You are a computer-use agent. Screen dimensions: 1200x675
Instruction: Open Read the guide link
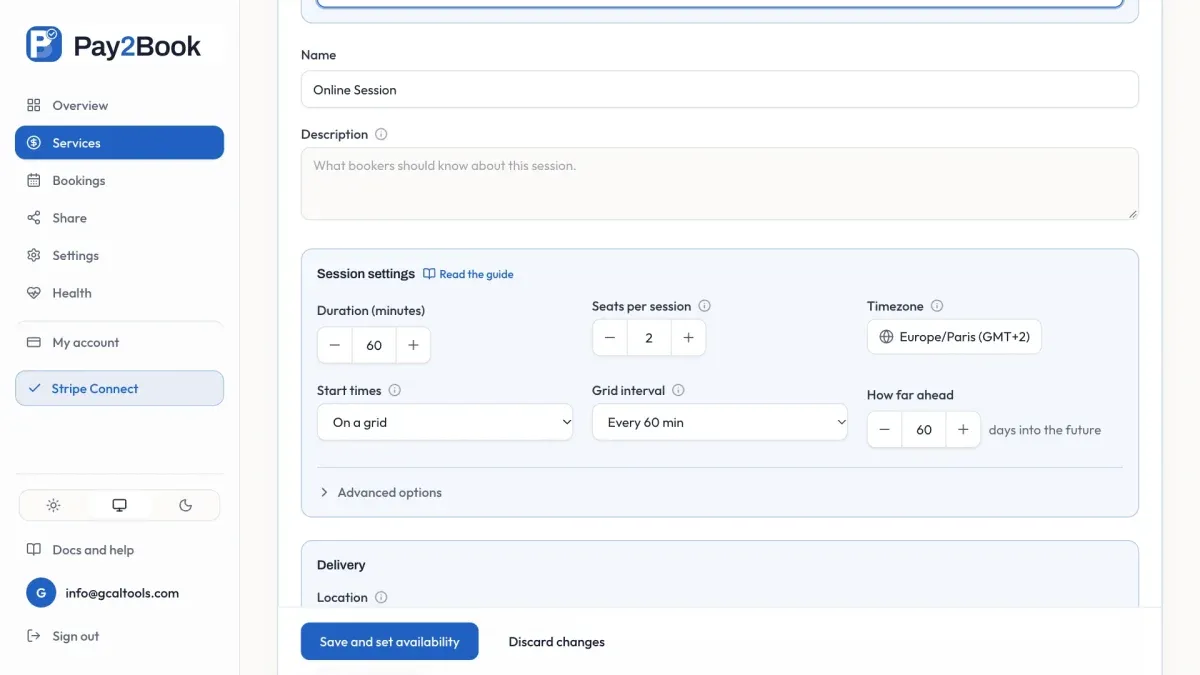pos(468,274)
